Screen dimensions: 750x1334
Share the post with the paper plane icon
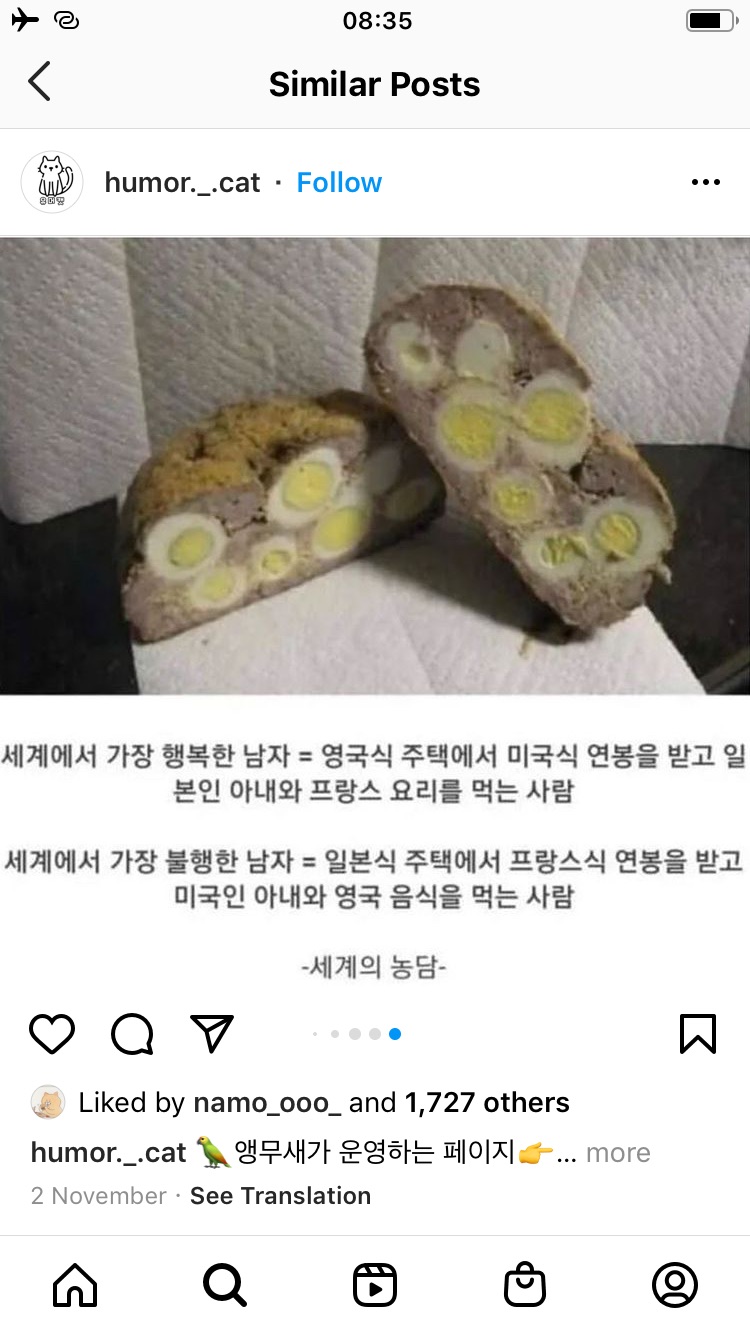pos(212,1034)
